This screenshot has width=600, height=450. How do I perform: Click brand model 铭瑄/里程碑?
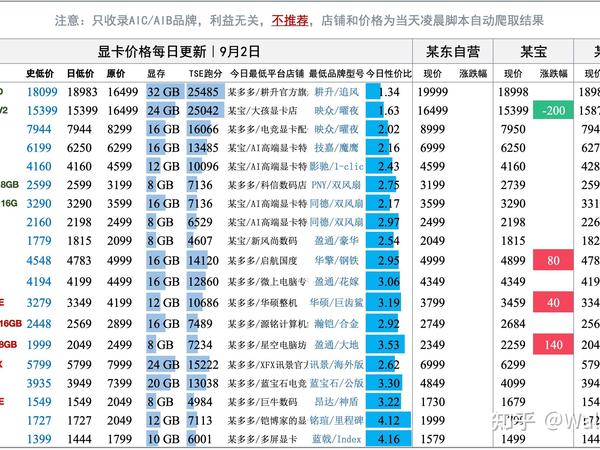point(336,421)
